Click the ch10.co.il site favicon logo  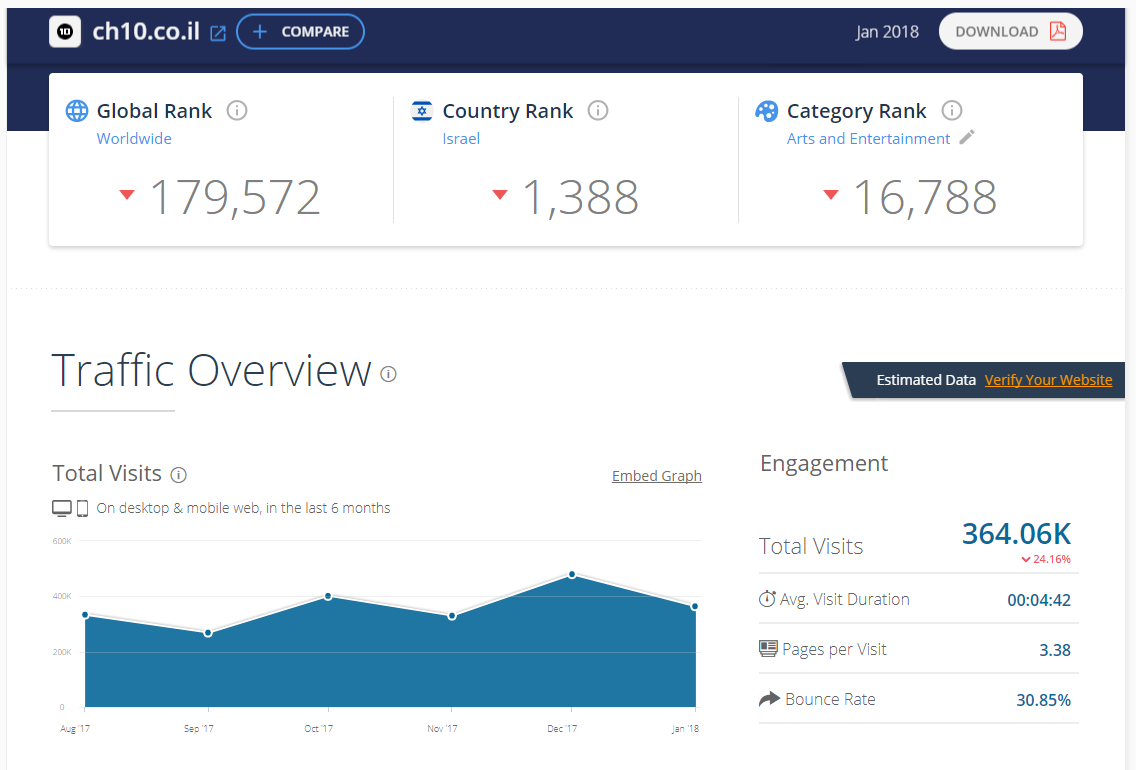click(x=65, y=32)
